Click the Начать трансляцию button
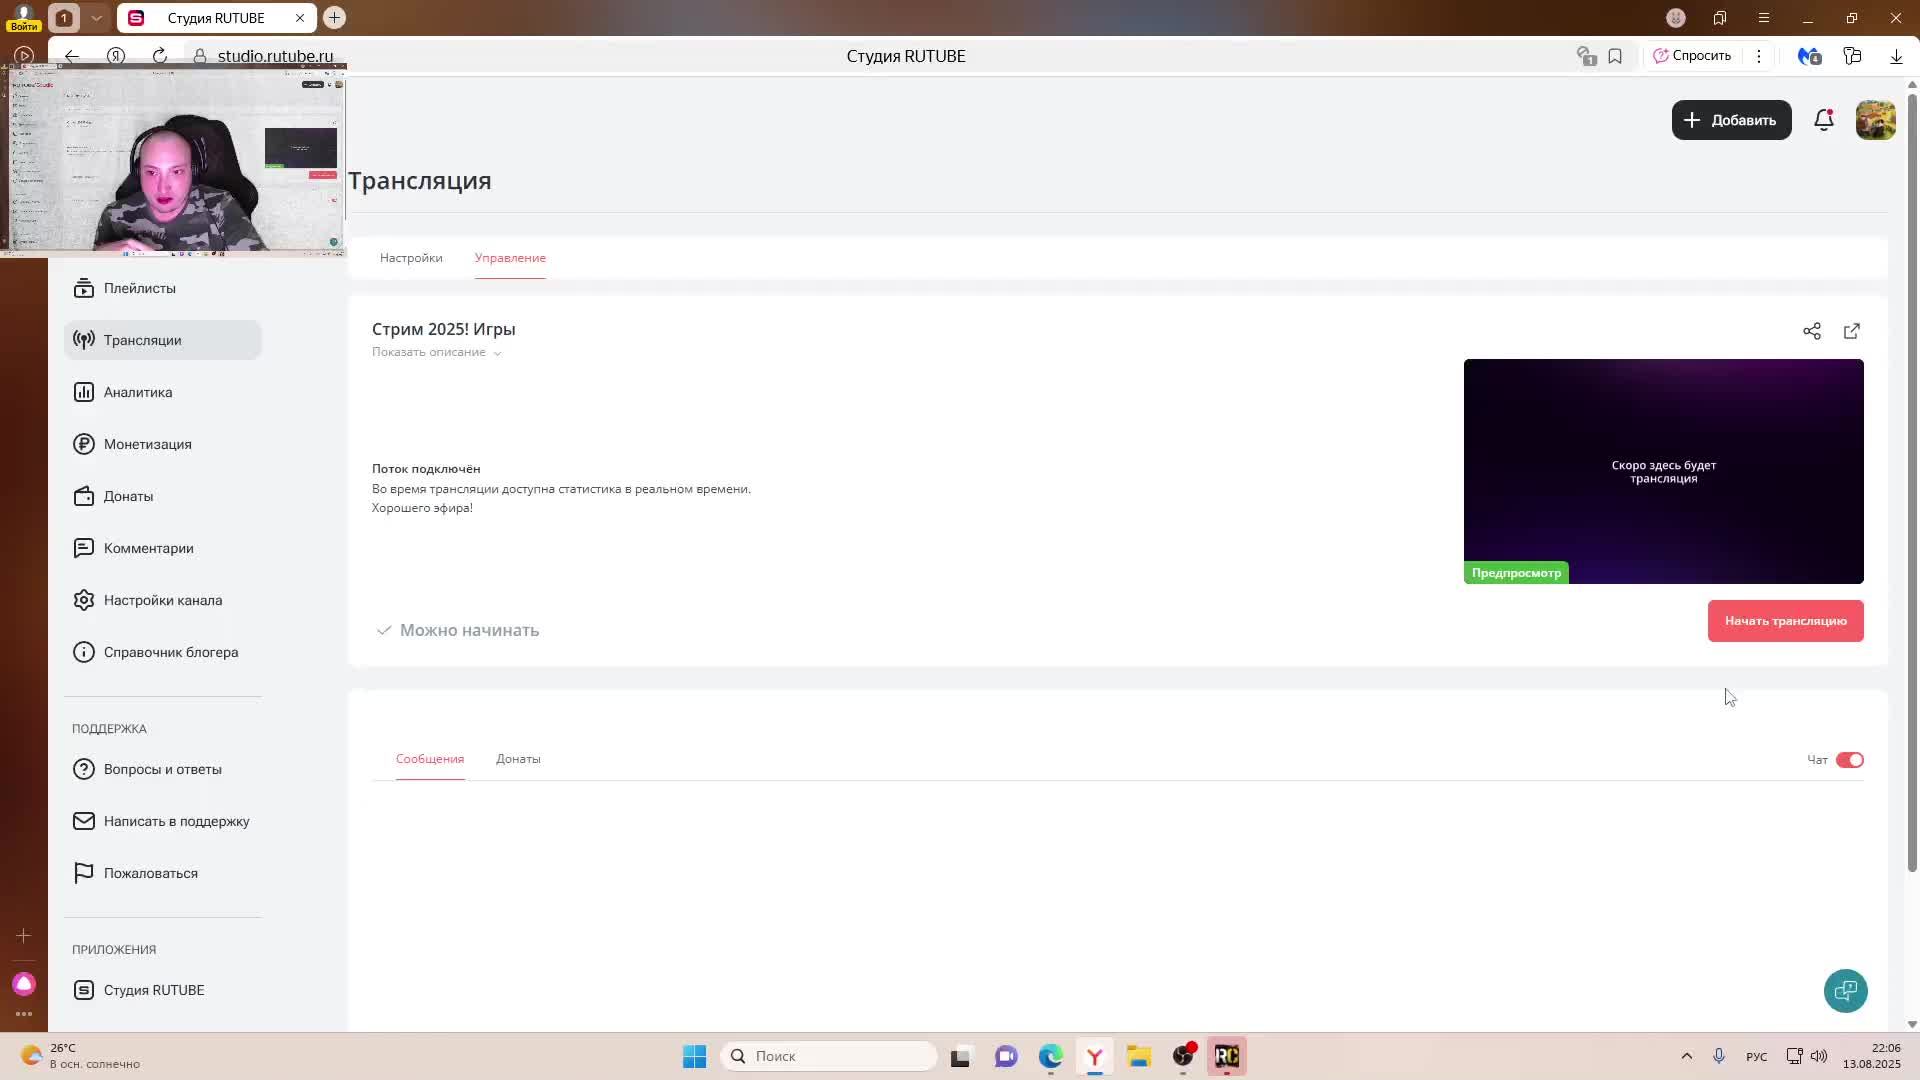The height and width of the screenshot is (1080, 1920). (1785, 621)
